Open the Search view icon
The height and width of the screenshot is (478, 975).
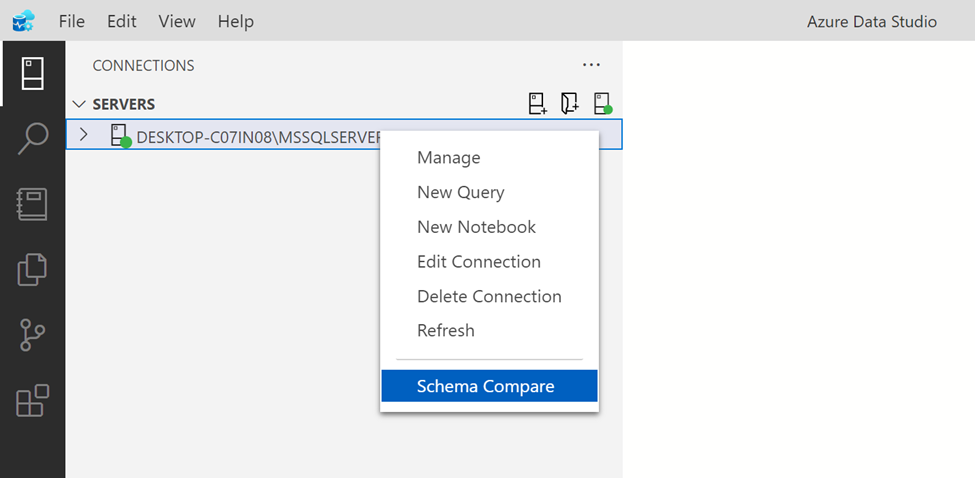tap(32, 139)
